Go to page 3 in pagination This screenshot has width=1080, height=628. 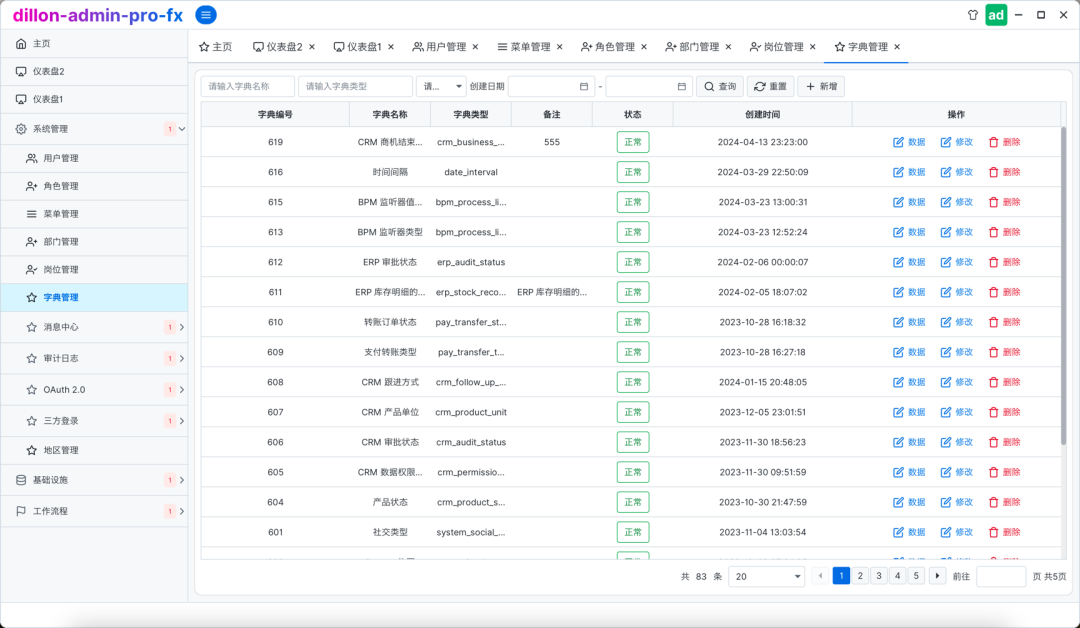point(879,576)
